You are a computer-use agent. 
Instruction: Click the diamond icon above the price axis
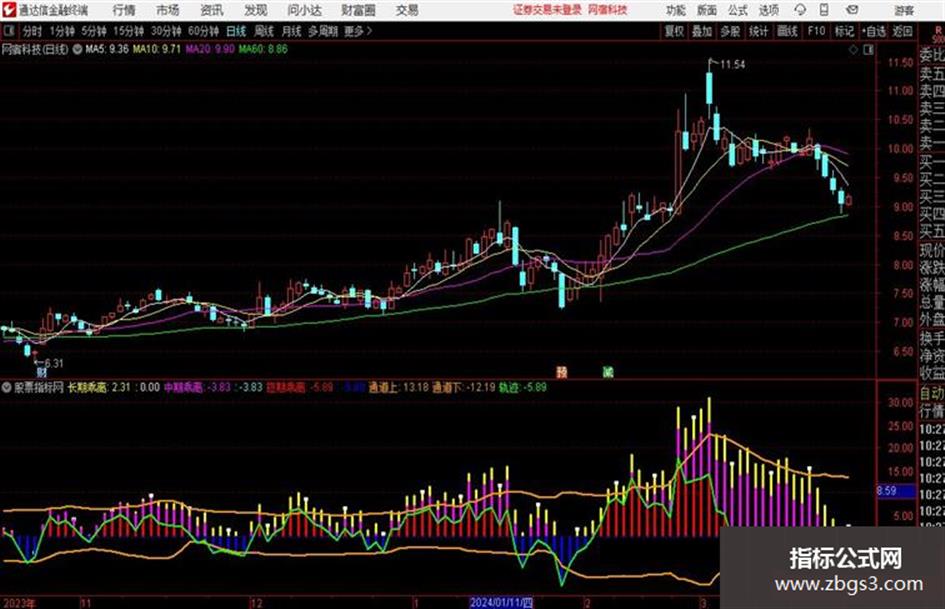[x=853, y=50]
